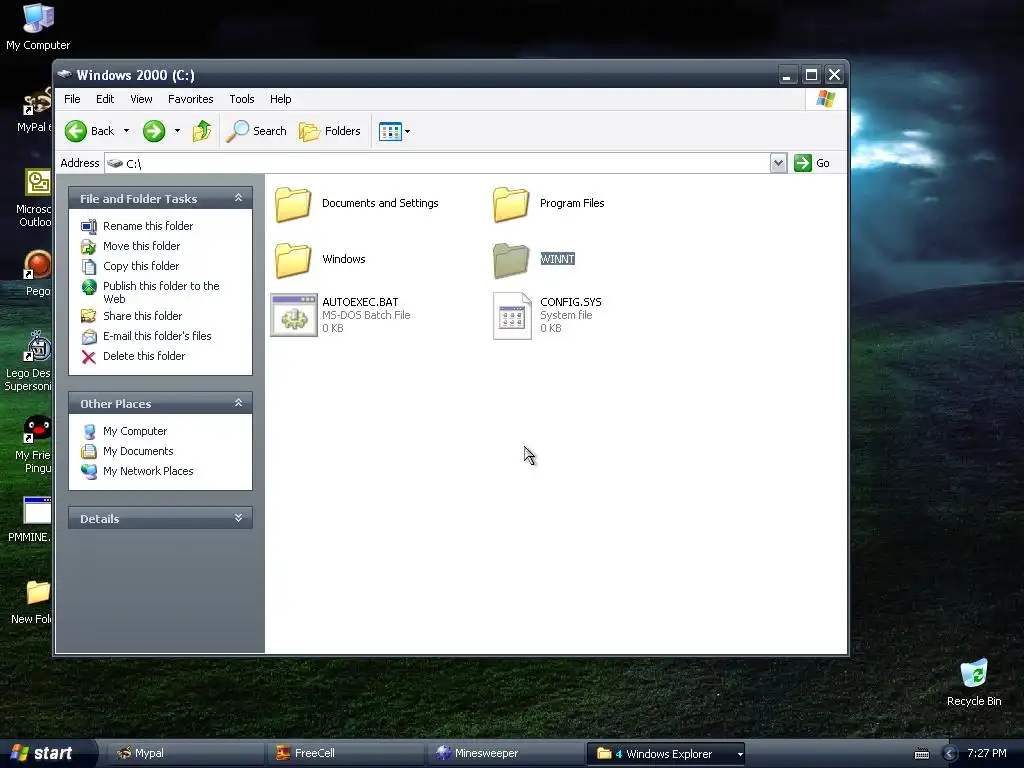Click Share this folder link
Image resolution: width=1024 pixels, height=768 pixels.
coord(142,316)
